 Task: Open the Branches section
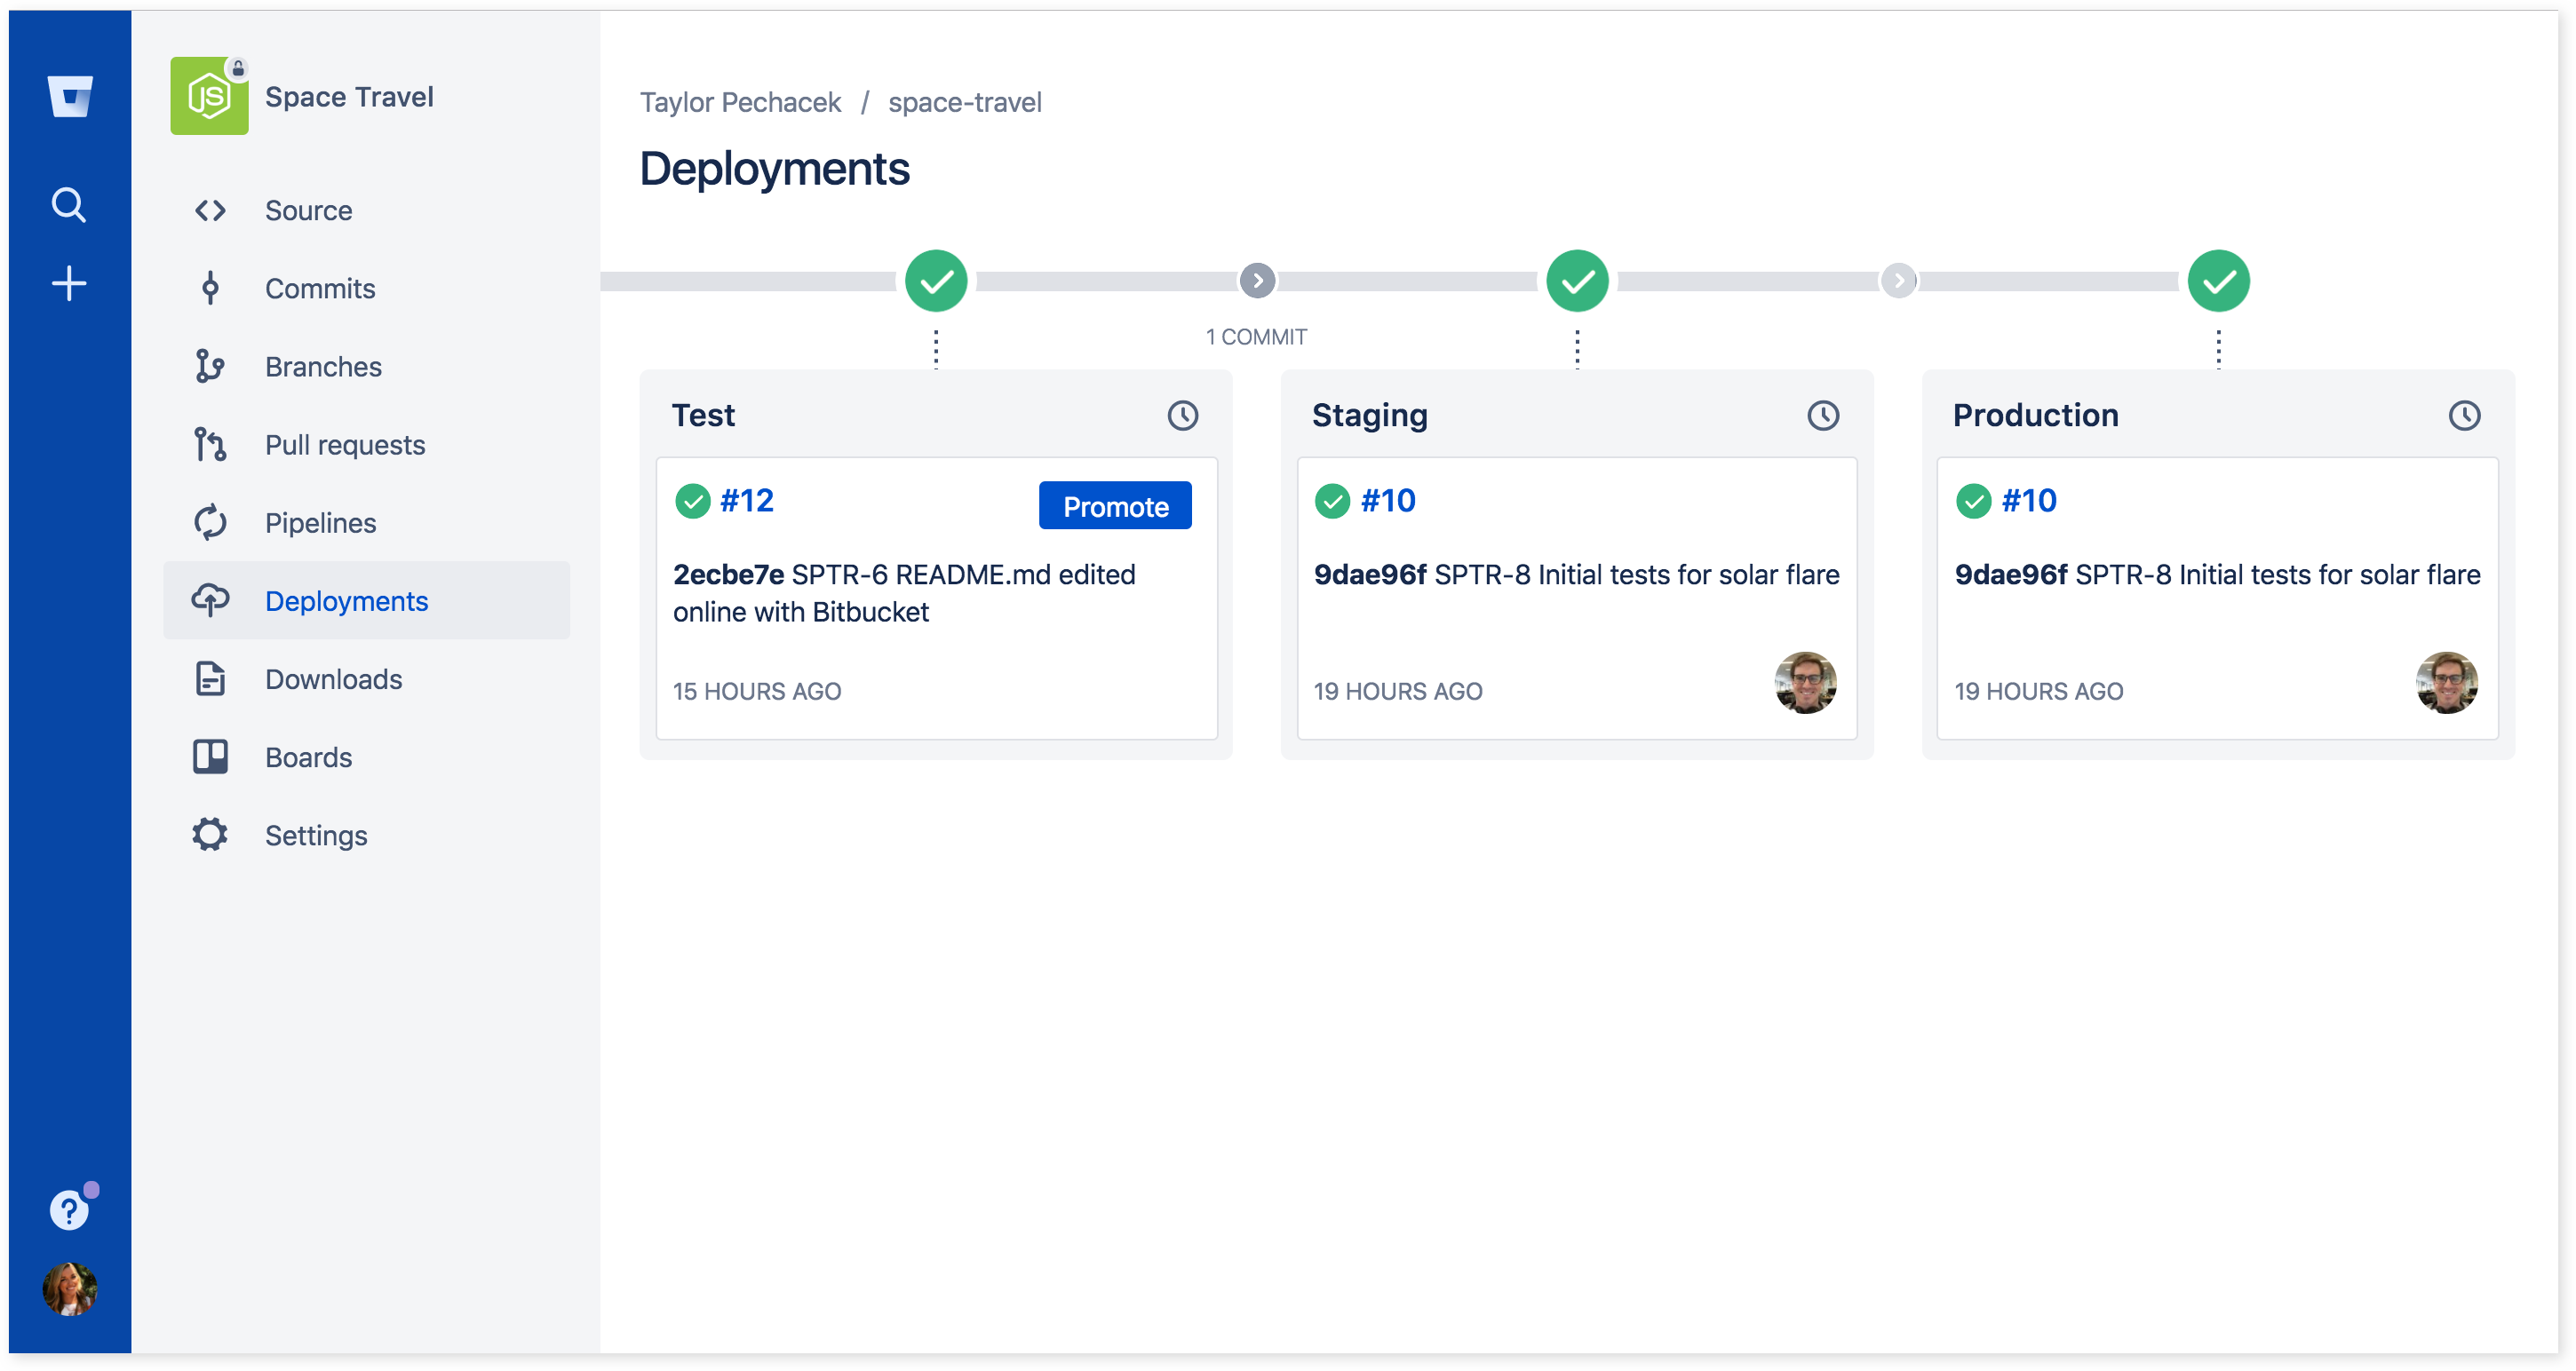click(323, 367)
